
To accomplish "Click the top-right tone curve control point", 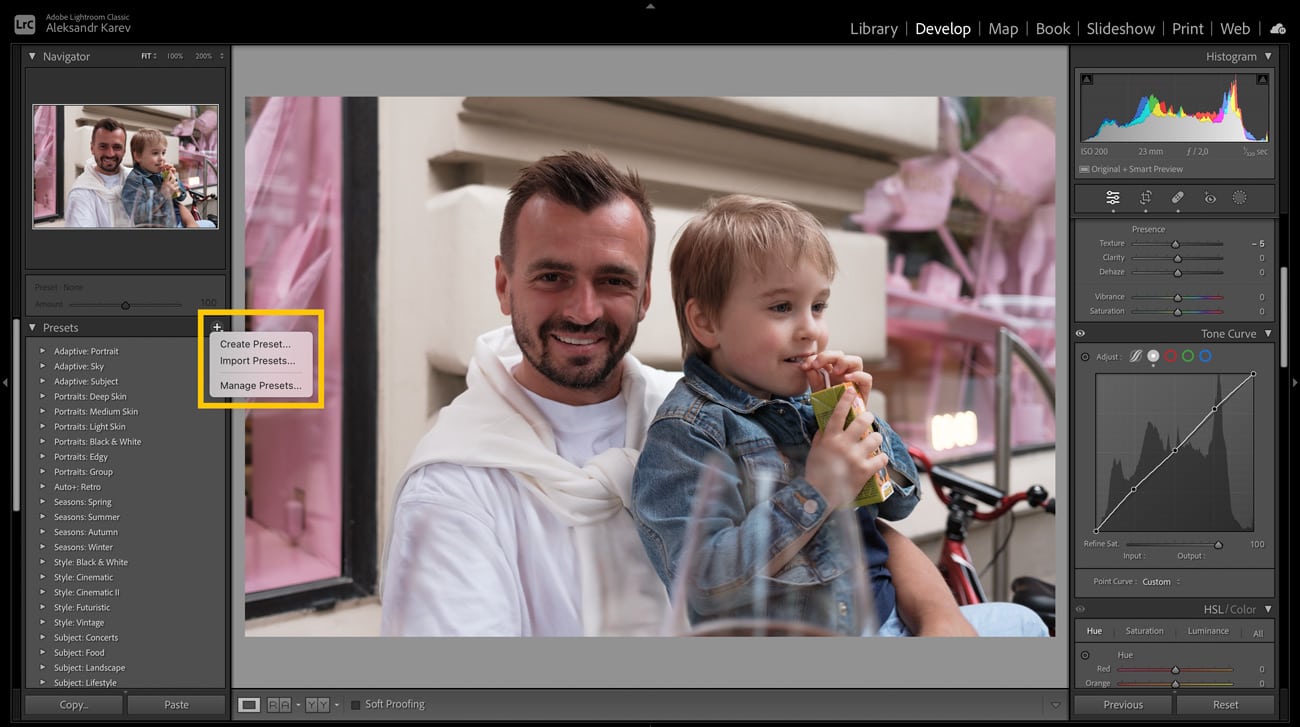I will (x=1253, y=375).
